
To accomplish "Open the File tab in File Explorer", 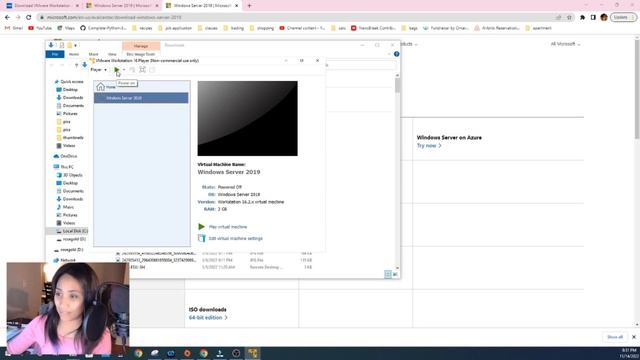I will 55,54.
